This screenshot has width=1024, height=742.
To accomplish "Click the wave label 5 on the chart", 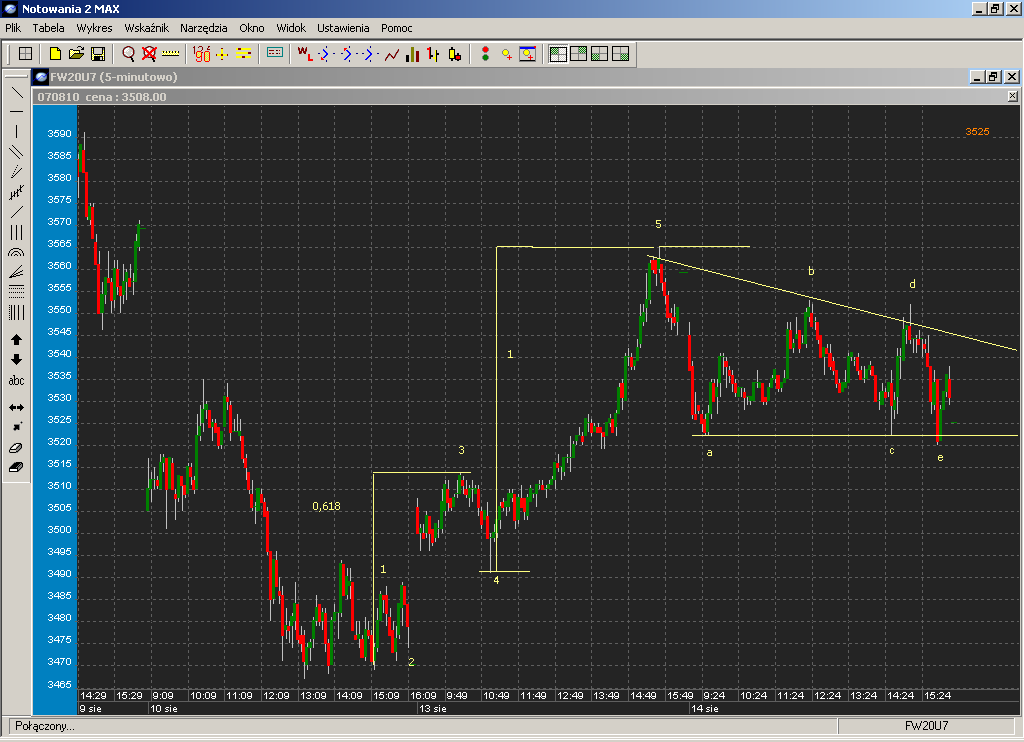I will coord(658,224).
